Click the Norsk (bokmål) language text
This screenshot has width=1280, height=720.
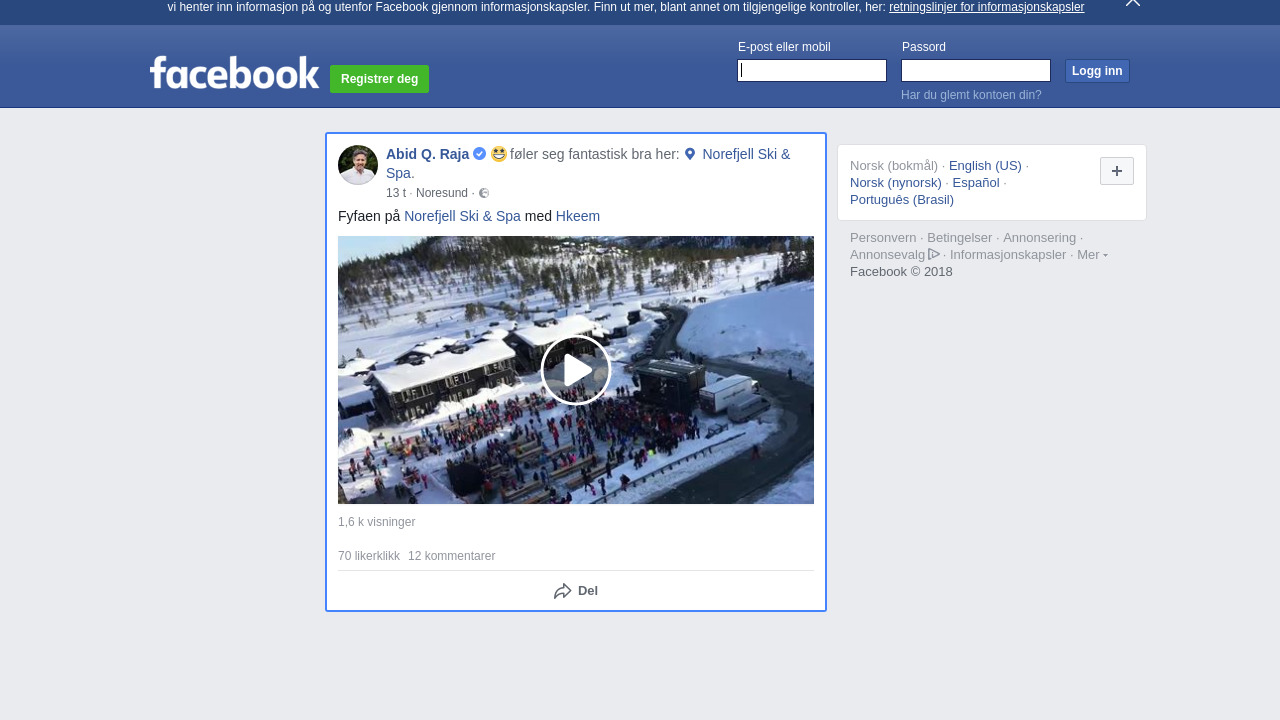pyautogui.click(x=894, y=166)
